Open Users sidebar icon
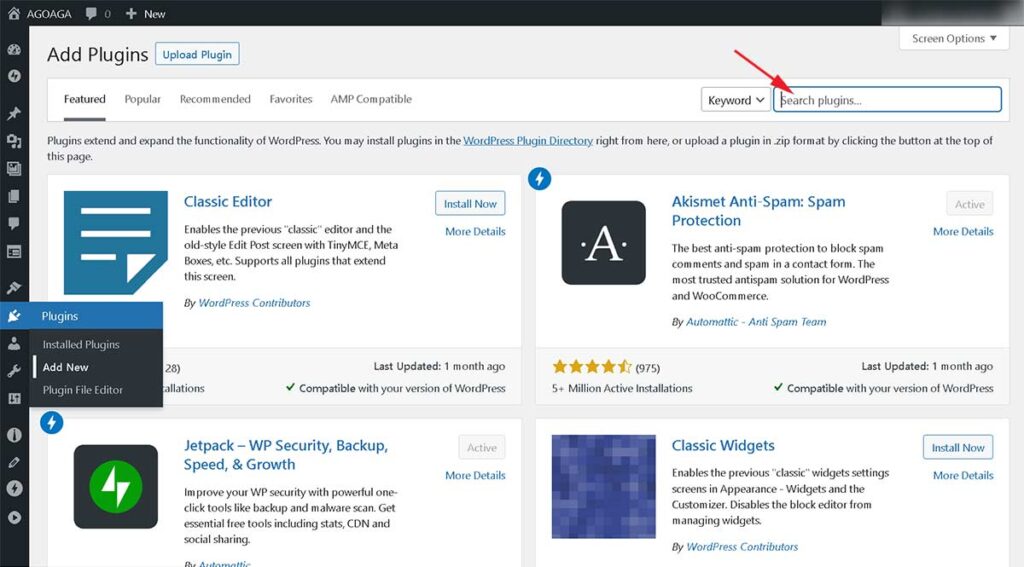Viewport: 1024px width, 567px height. (14, 344)
